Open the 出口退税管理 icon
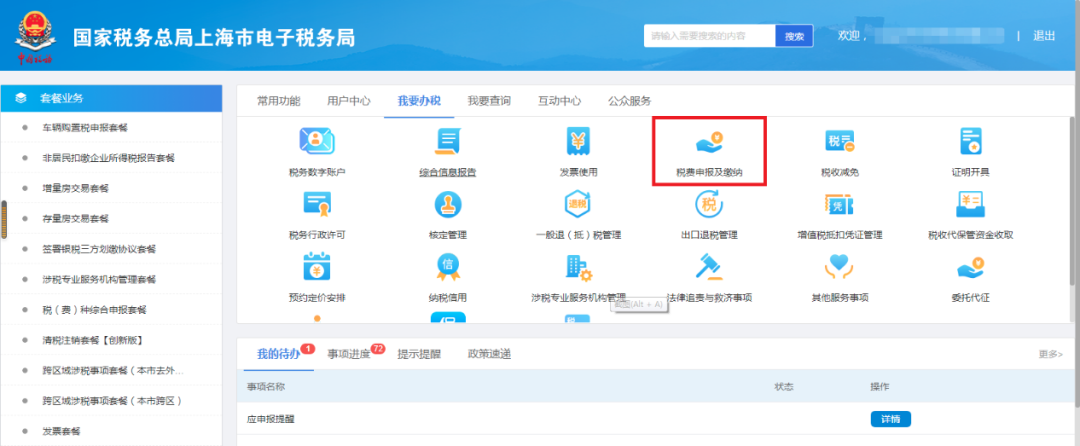The width and height of the screenshot is (1080, 446). (x=709, y=204)
